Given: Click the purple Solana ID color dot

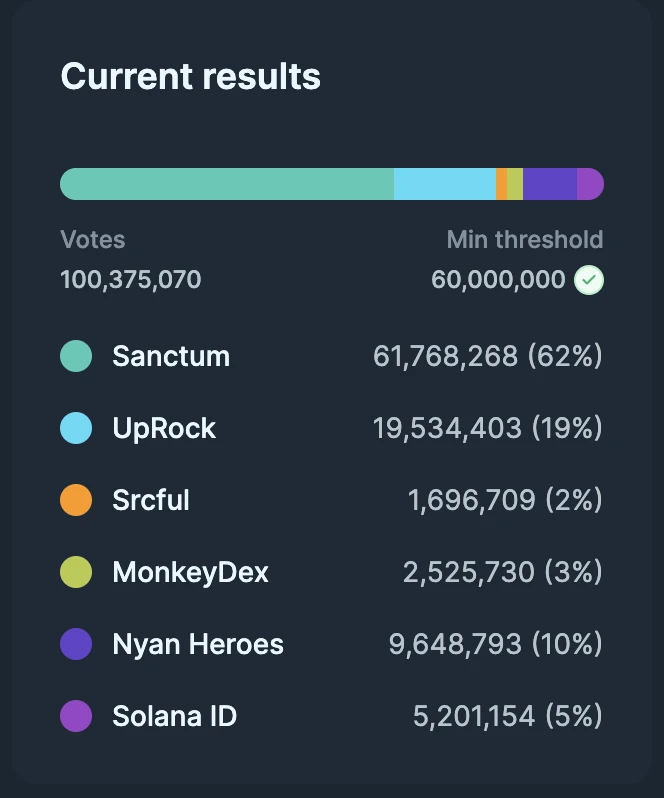Looking at the screenshot, I should [x=76, y=716].
